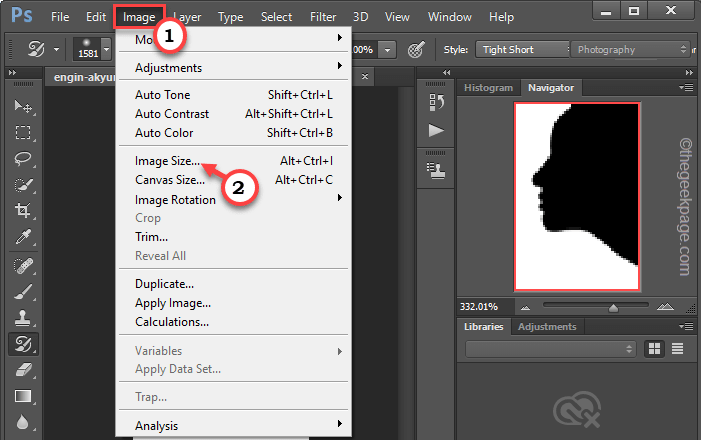The image size is (701, 440).
Task: Switch Libraries to list view
Action: pos(677,349)
